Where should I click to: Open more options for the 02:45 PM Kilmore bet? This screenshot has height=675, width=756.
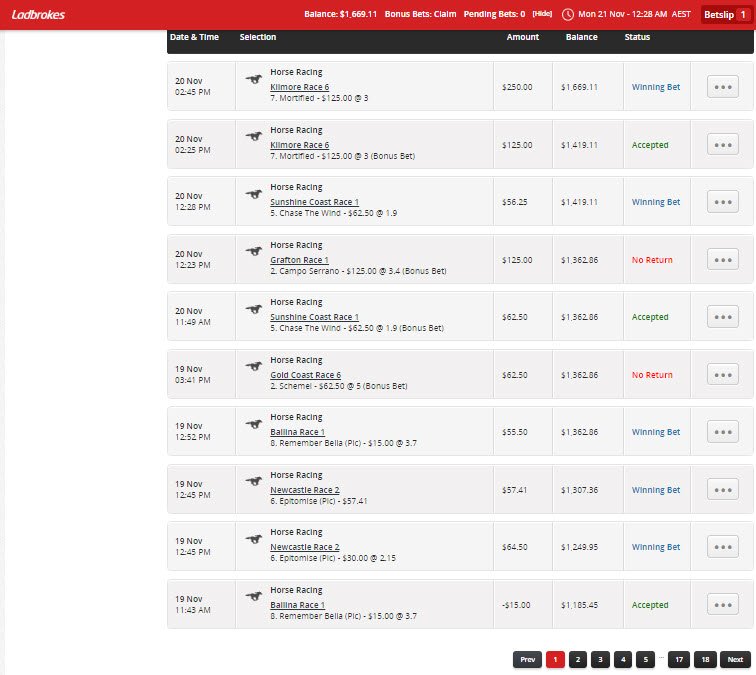723,87
